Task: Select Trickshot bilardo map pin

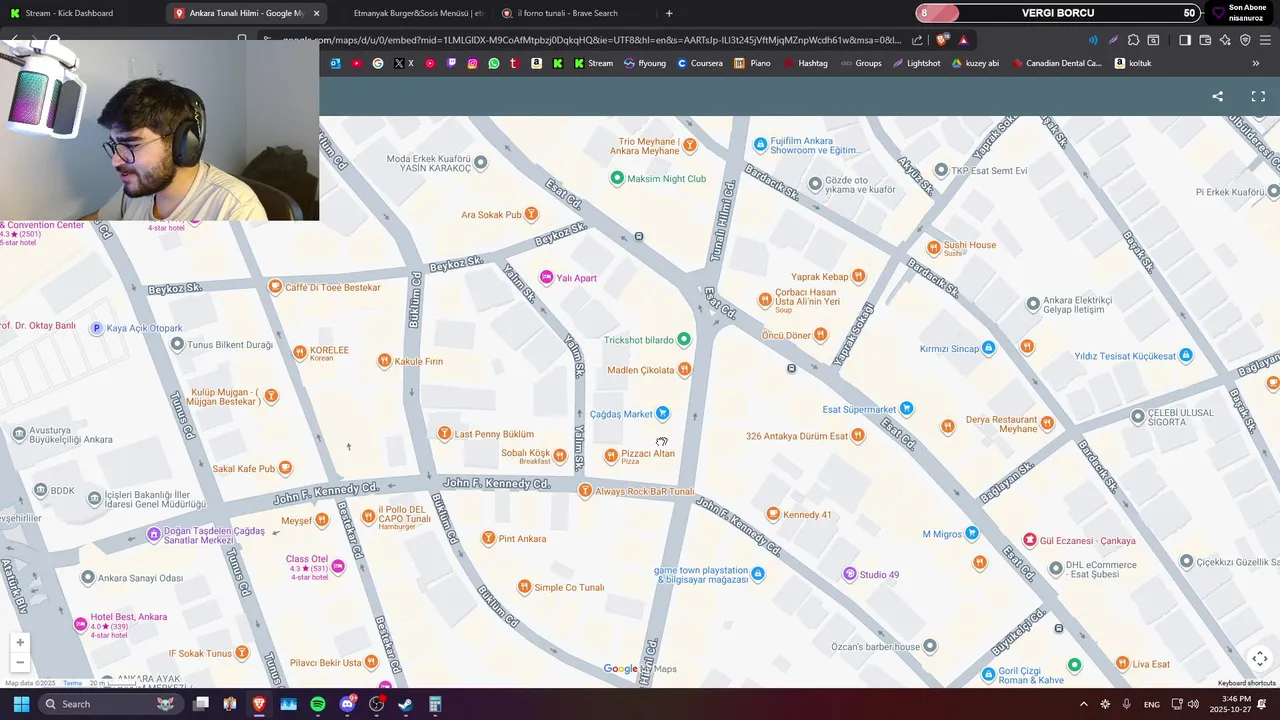Action: pyautogui.click(x=684, y=340)
